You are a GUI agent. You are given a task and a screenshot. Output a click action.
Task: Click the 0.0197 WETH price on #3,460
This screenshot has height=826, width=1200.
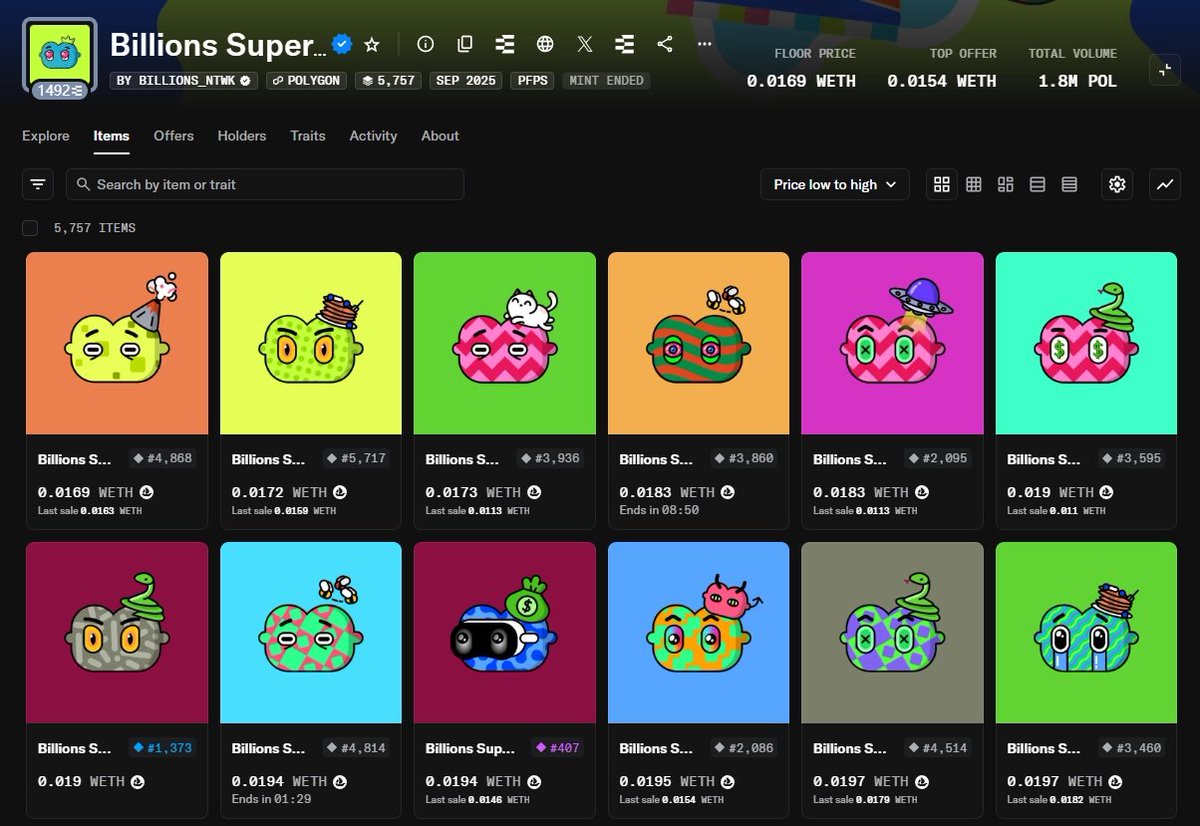[x=1056, y=781]
